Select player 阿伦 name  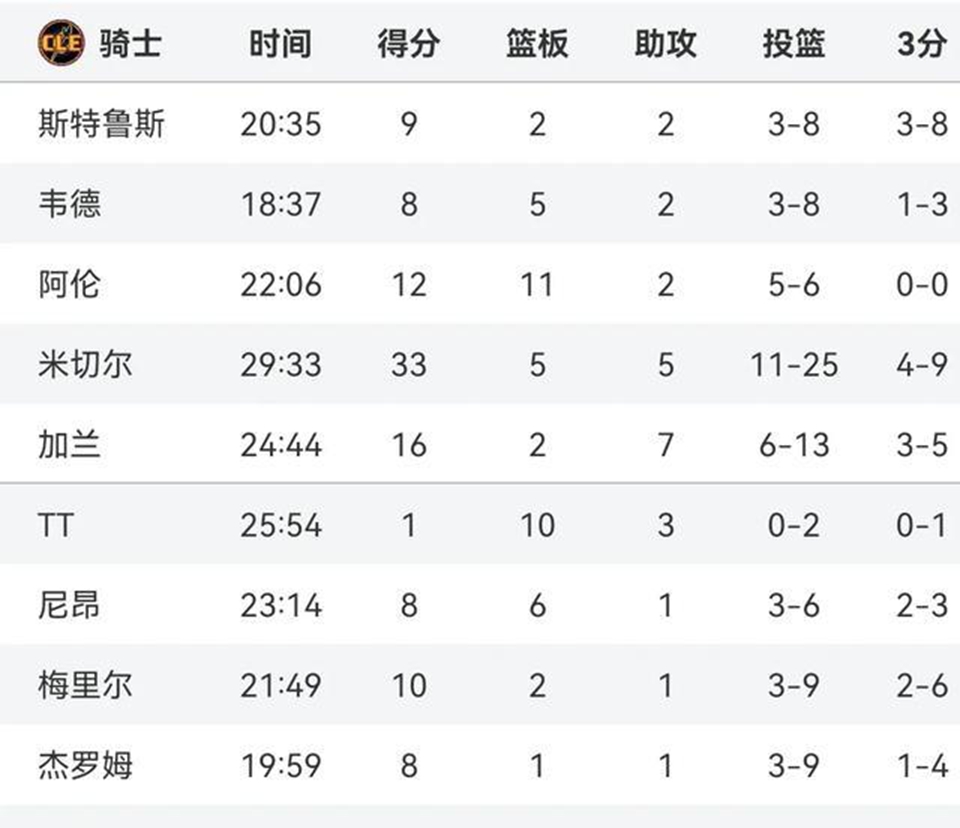pos(70,284)
